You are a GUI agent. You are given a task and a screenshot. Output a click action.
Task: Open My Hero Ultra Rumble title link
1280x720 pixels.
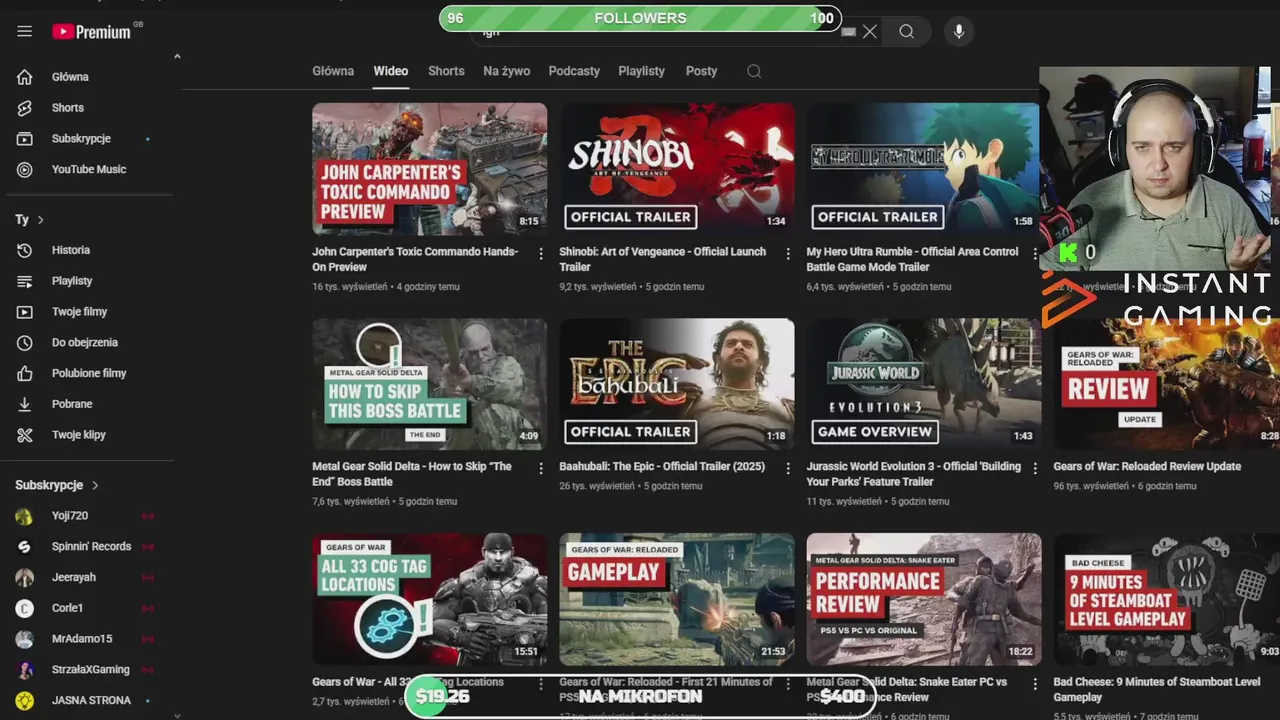coord(912,259)
